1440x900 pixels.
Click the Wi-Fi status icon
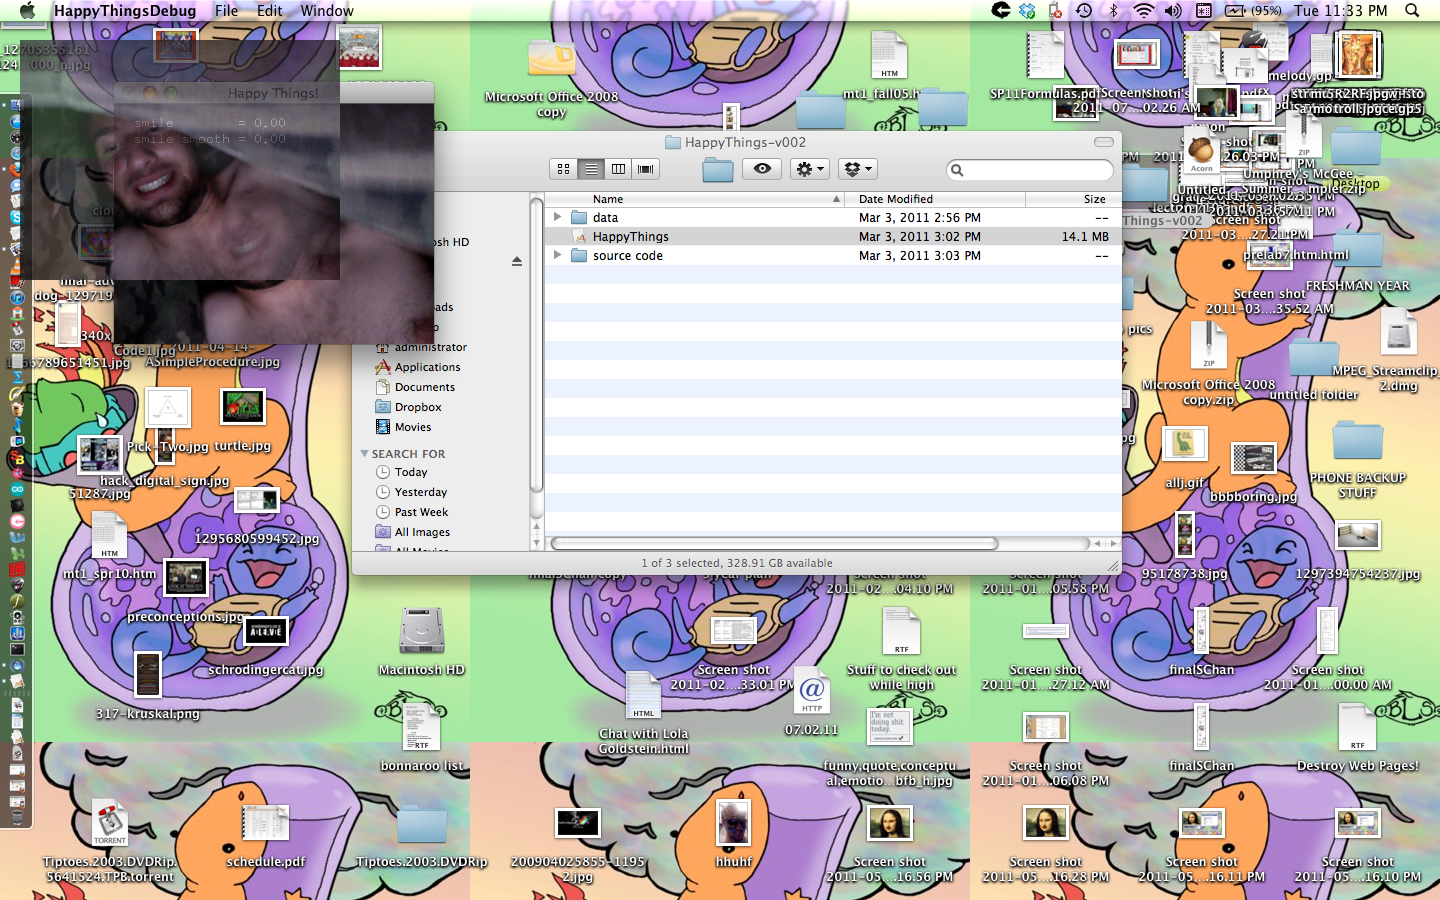(1143, 10)
